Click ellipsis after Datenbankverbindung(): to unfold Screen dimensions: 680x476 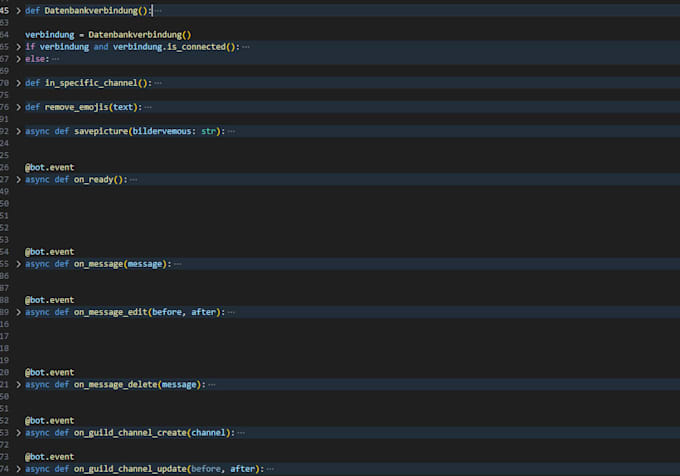[x=158, y=11]
